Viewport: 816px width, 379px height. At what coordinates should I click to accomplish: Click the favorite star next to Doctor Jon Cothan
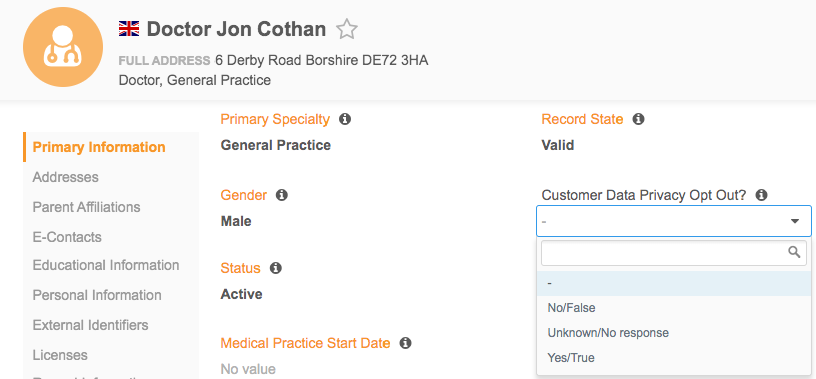(347, 29)
